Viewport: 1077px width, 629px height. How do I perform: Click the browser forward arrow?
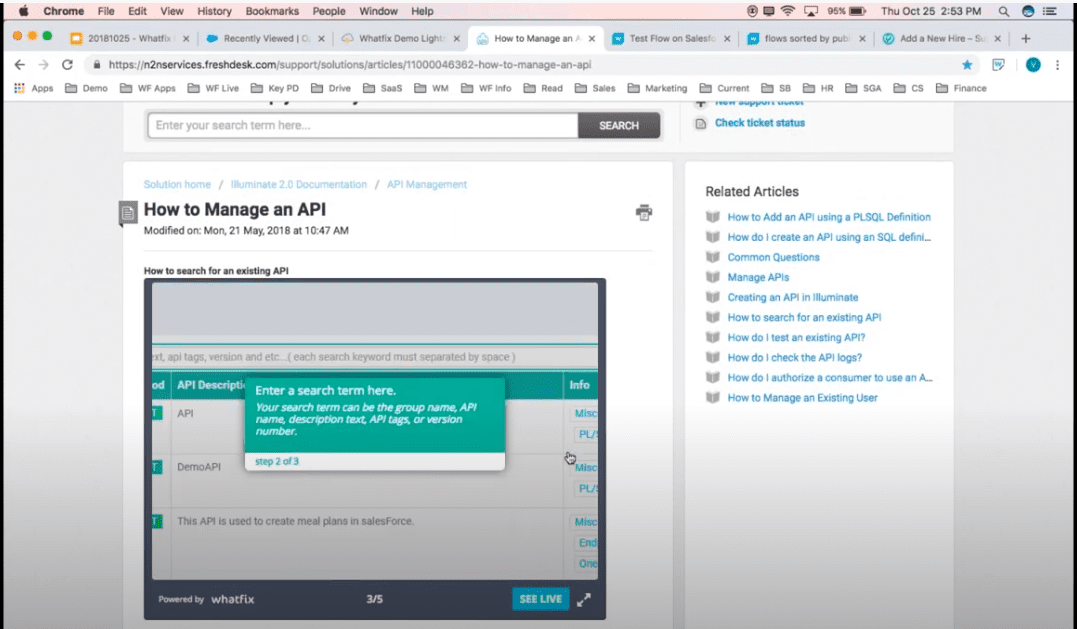tap(43, 65)
